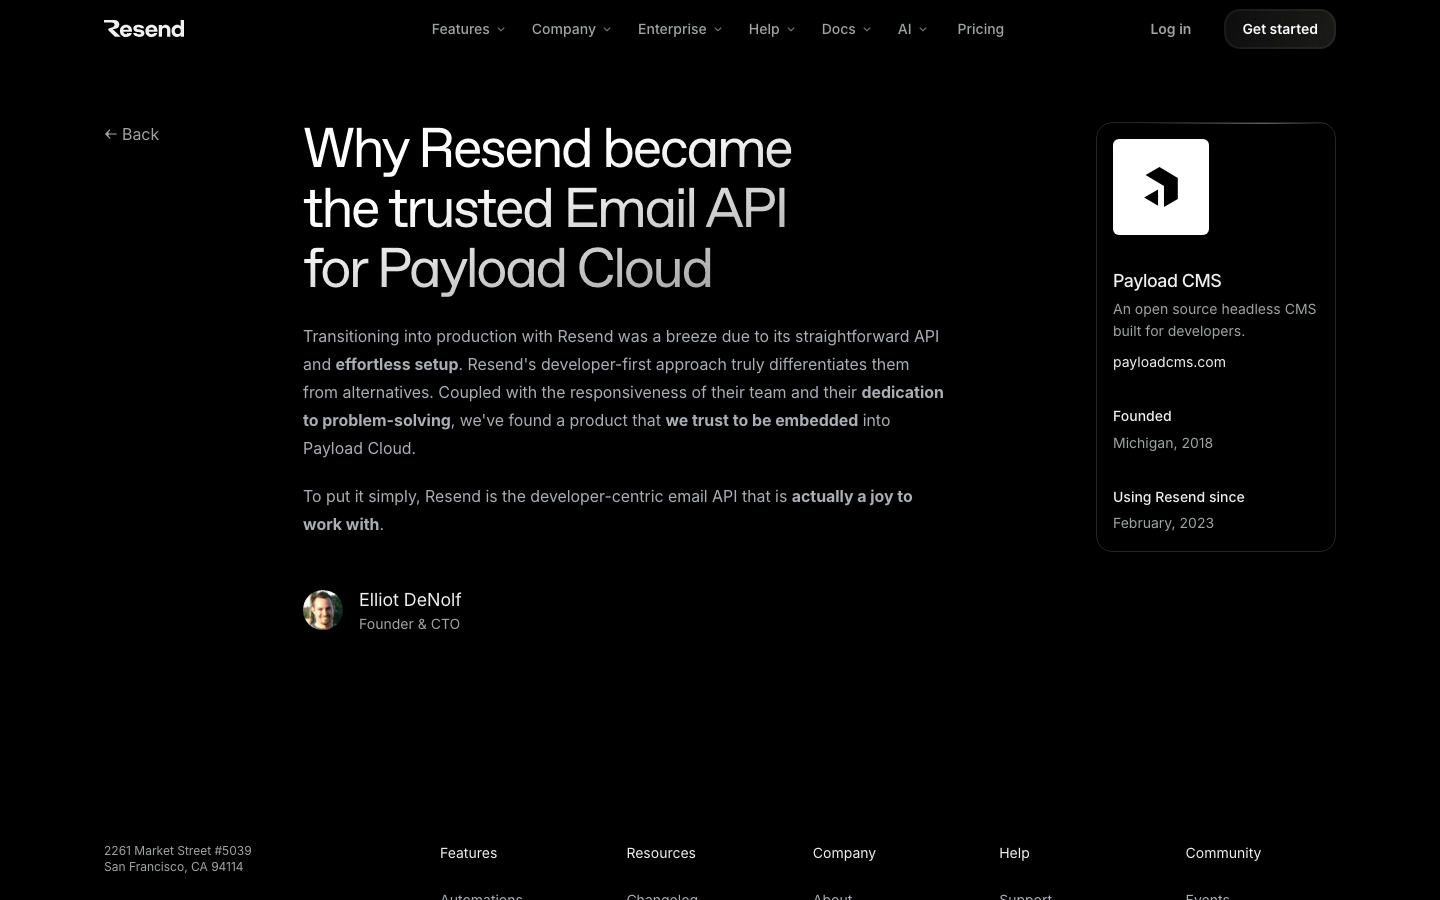Screen dimensions: 1440x900
Task: Open the Docs dropdown menu
Action: 846,29
